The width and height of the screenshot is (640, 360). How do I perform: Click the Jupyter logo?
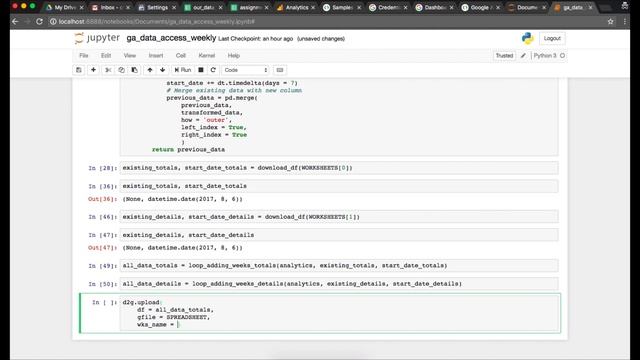click(97, 38)
